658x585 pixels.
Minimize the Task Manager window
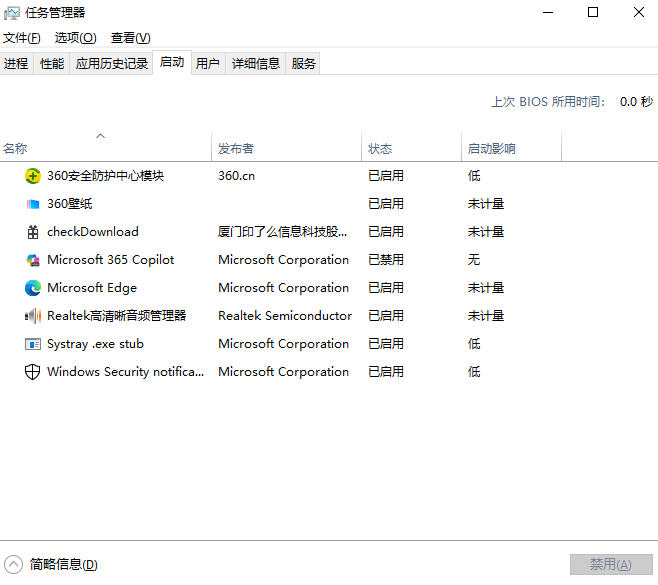(548, 13)
